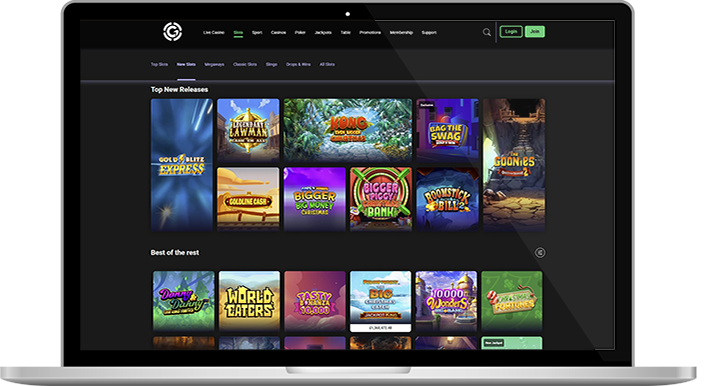
Task: Show the All Slots tab
Action: click(x=327, y=64)
